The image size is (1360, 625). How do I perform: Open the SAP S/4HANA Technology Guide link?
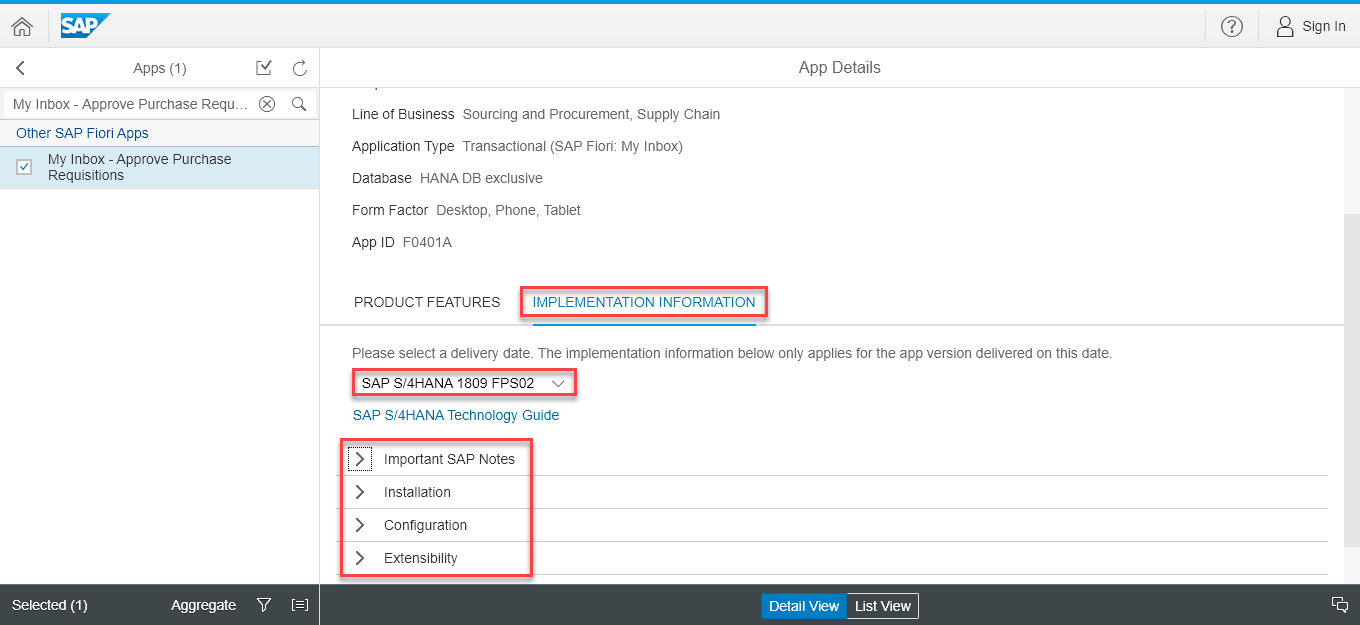coord(456,415)
